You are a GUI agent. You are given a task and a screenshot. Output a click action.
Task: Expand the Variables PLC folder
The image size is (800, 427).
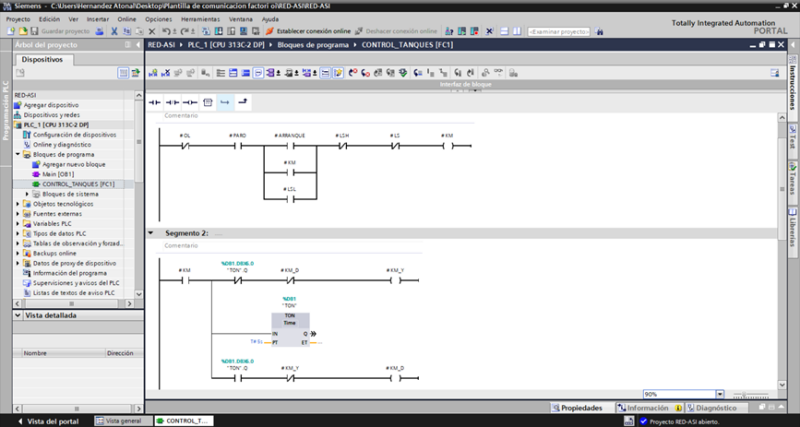(18, 223)
